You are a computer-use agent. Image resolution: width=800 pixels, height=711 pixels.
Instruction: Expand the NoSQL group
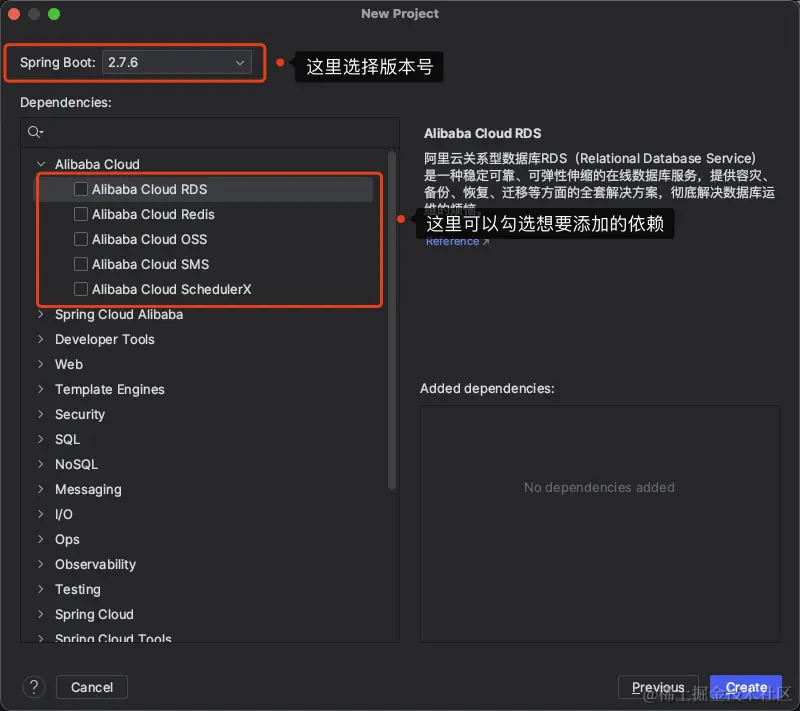[x=41, y=464]
